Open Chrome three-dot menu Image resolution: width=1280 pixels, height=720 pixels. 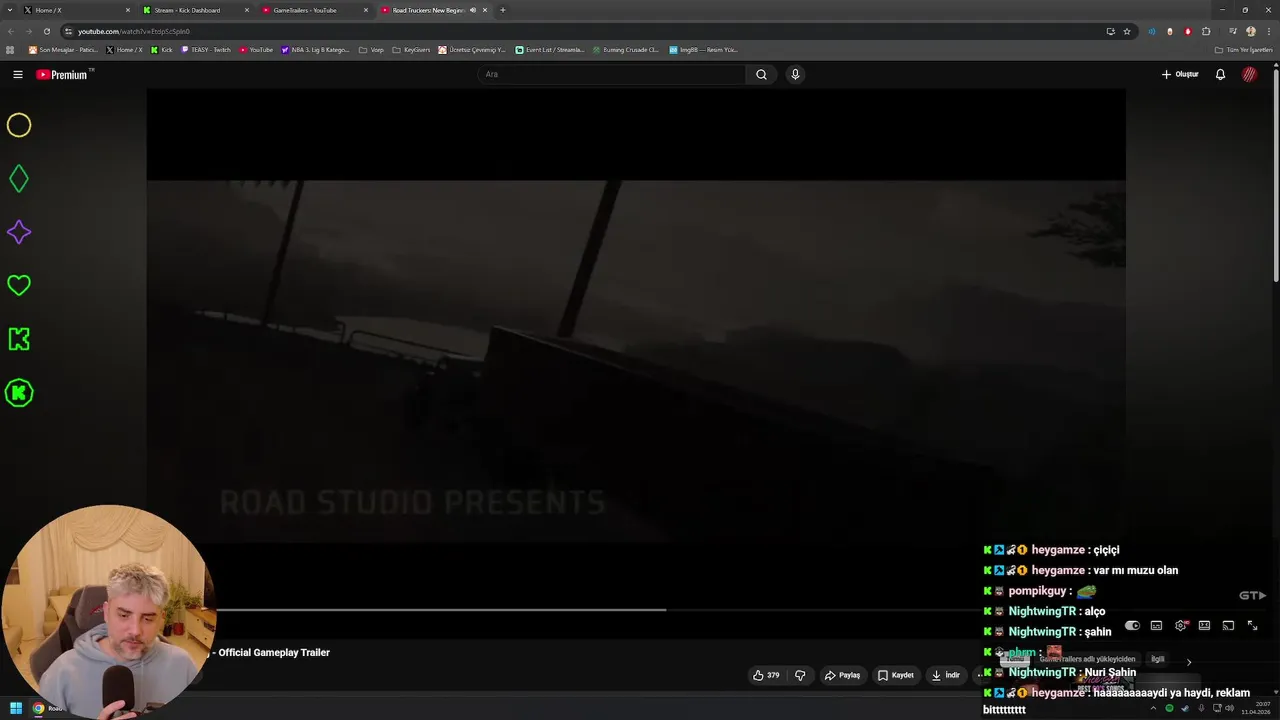(x=1268, y=31)
